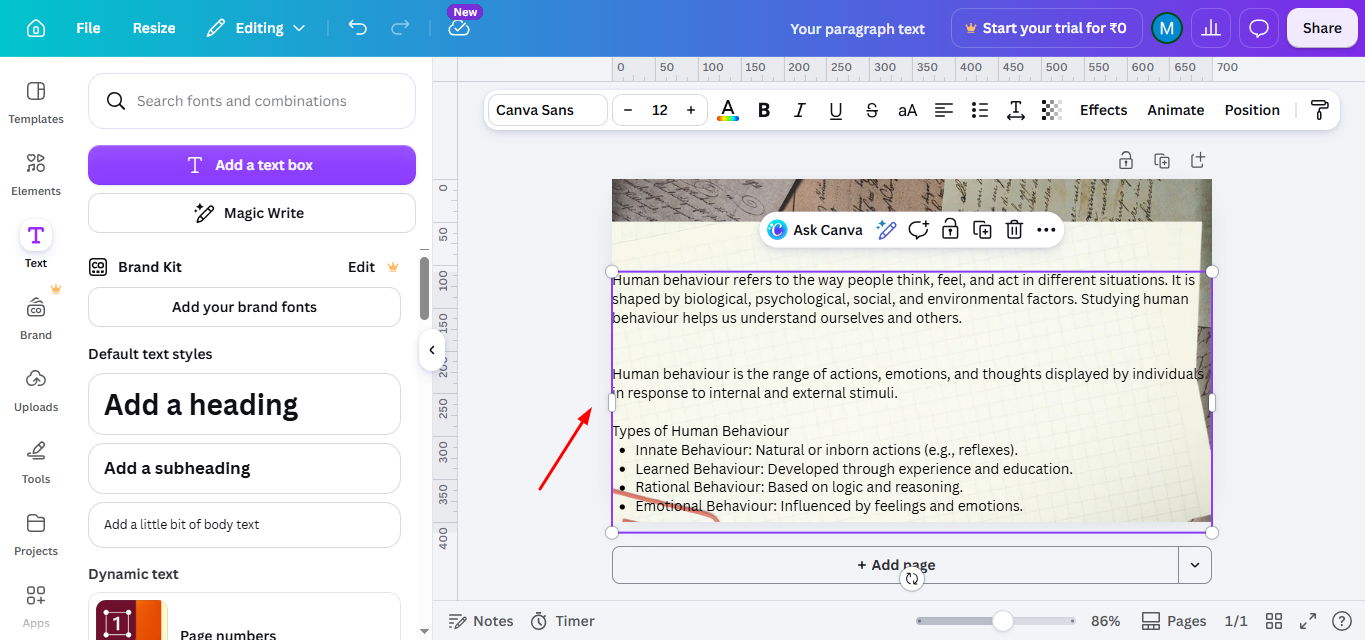Click the Search fonts and combinations field

pos(252,101)
